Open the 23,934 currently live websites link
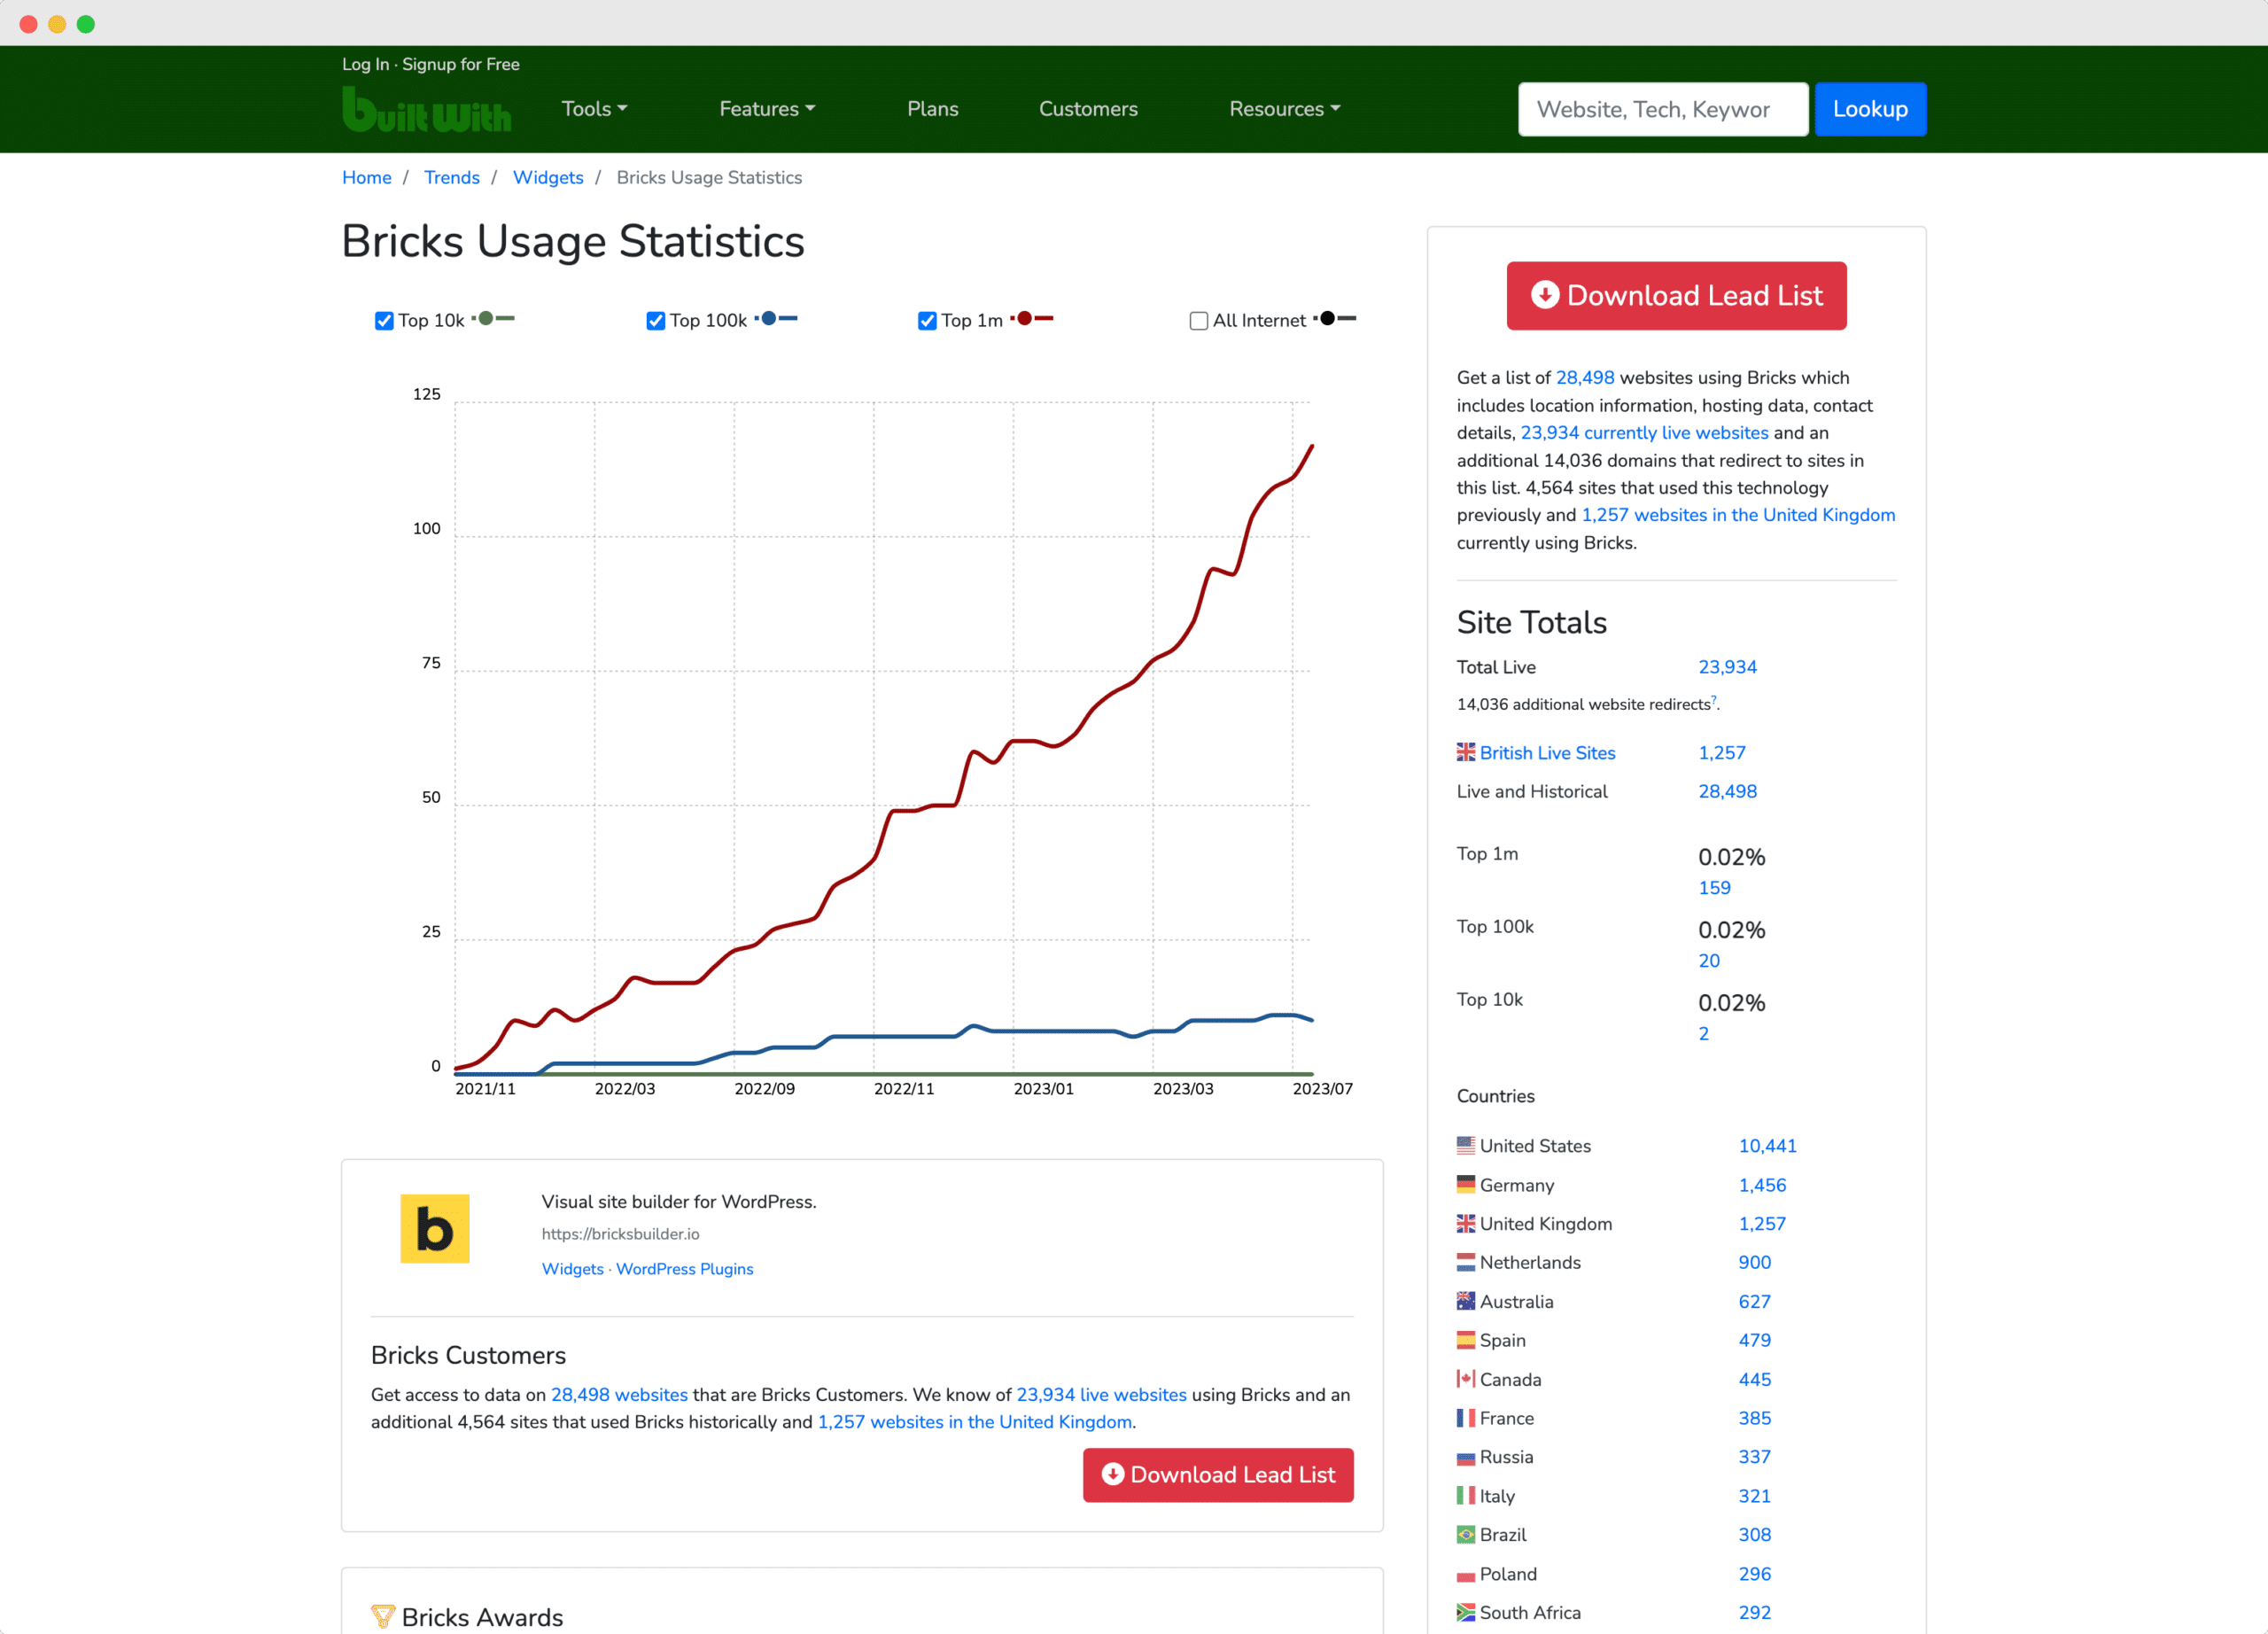 tap(1644, 432)
